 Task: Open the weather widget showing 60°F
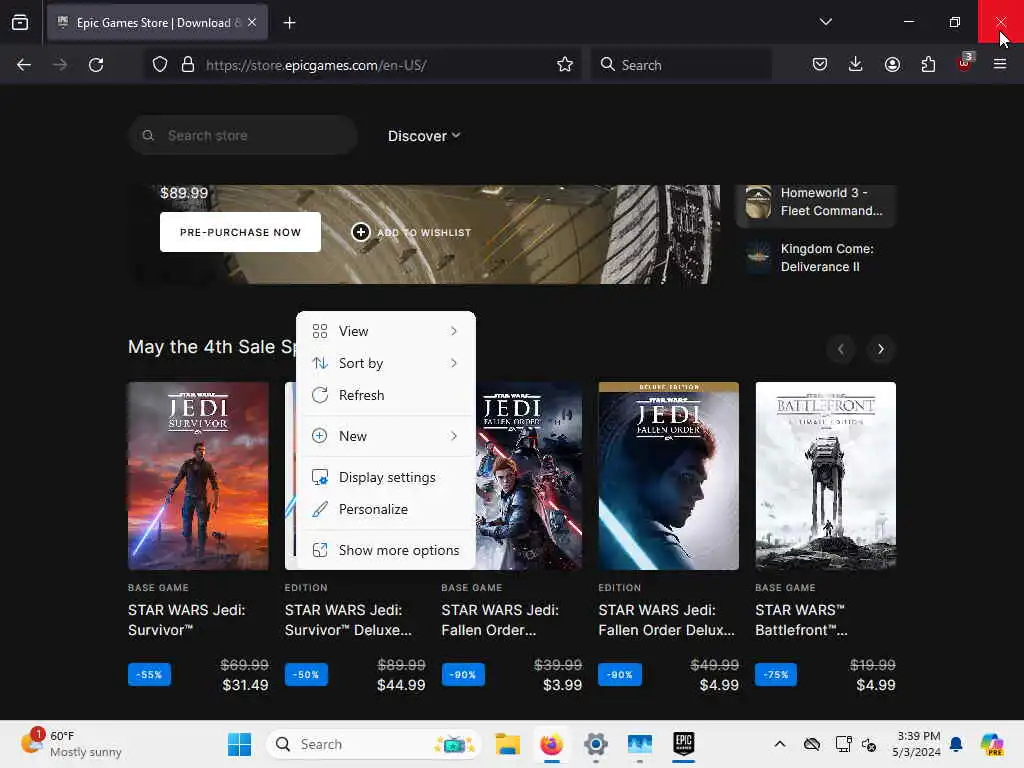(71, 744)
